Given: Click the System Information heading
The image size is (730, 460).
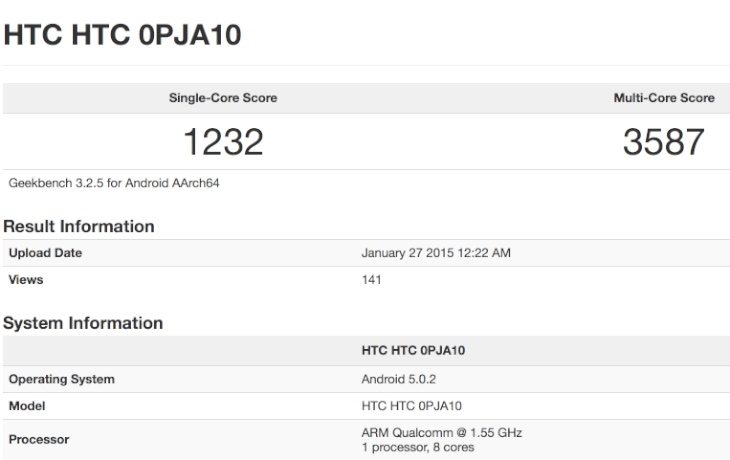Looking at the screenshot, I should click(x=83, y=323).
